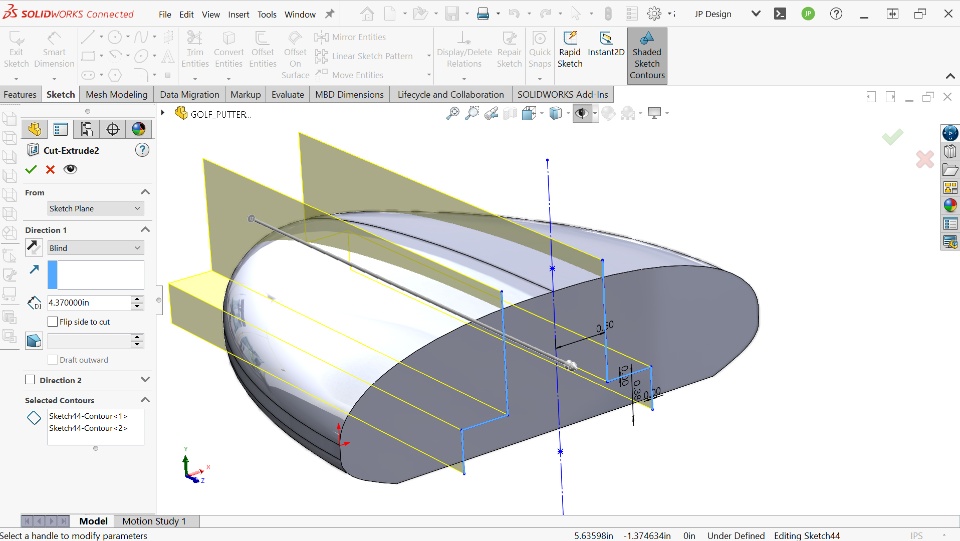Open the Appearances task pane icon
960x541 pixels.
pyautogui.click(x=950, y=205)
